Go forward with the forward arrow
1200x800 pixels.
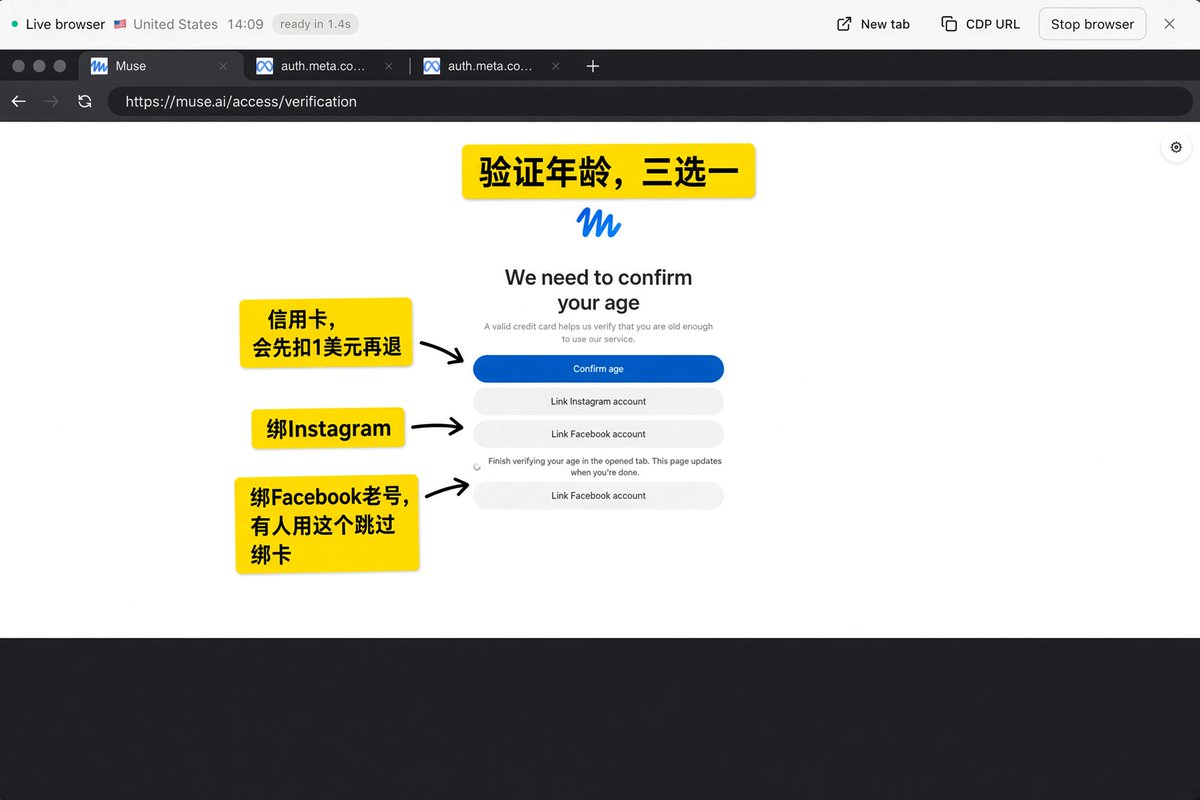coord(51,101)
